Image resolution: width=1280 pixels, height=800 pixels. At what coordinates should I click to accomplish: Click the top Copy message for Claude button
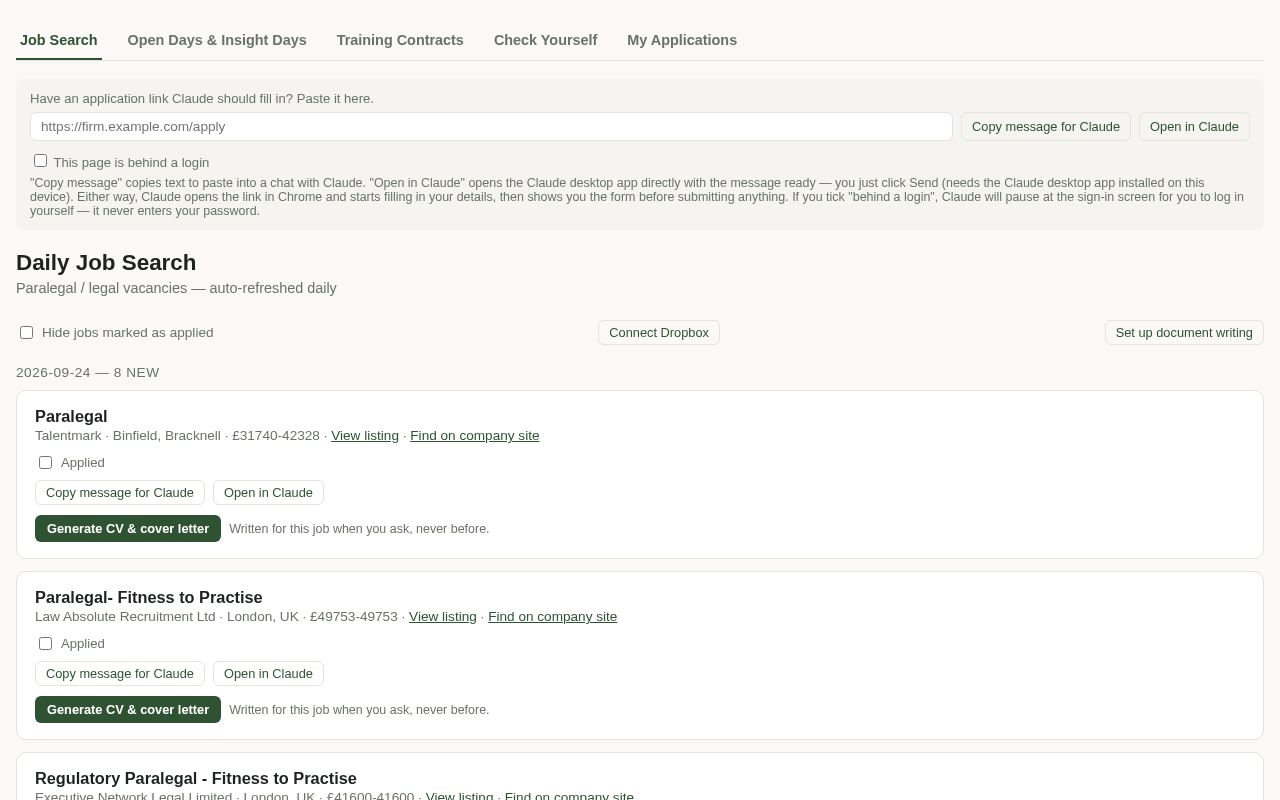(x=1046, y=127)
